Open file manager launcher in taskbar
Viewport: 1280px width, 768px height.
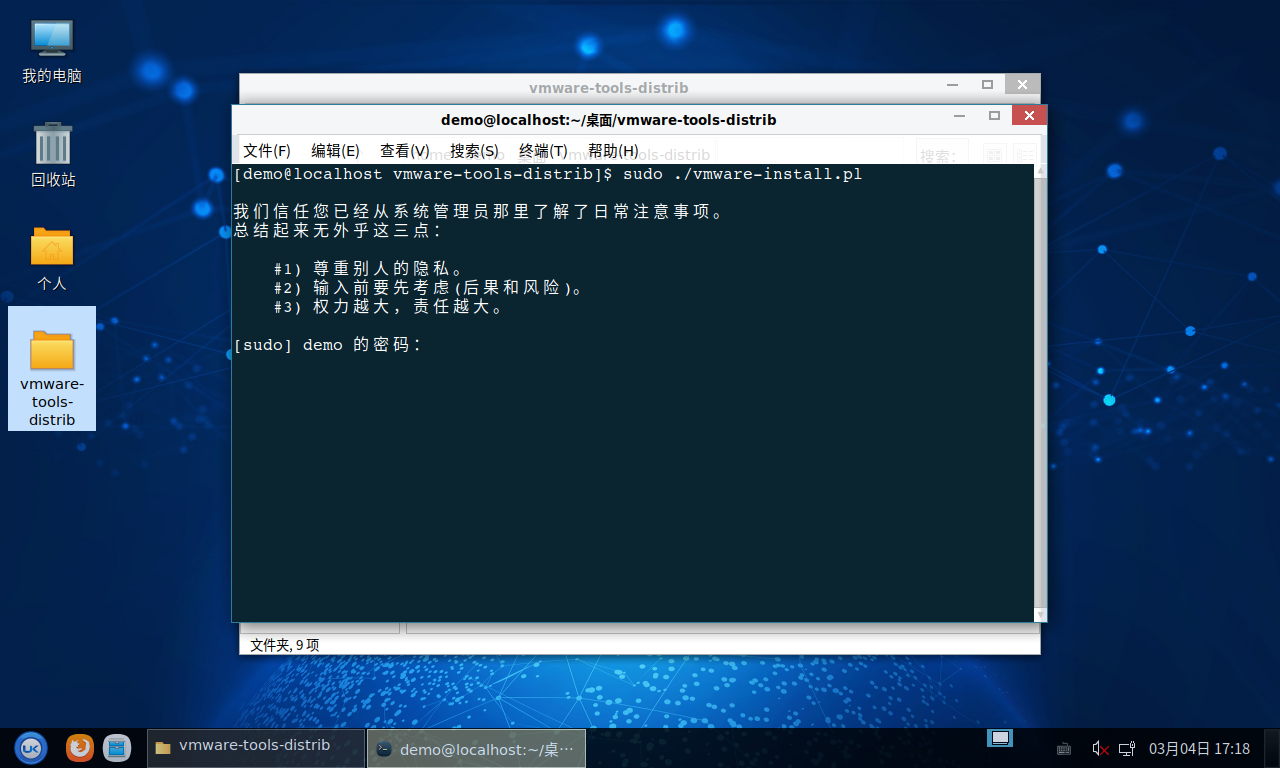click(x=117, y=747)
